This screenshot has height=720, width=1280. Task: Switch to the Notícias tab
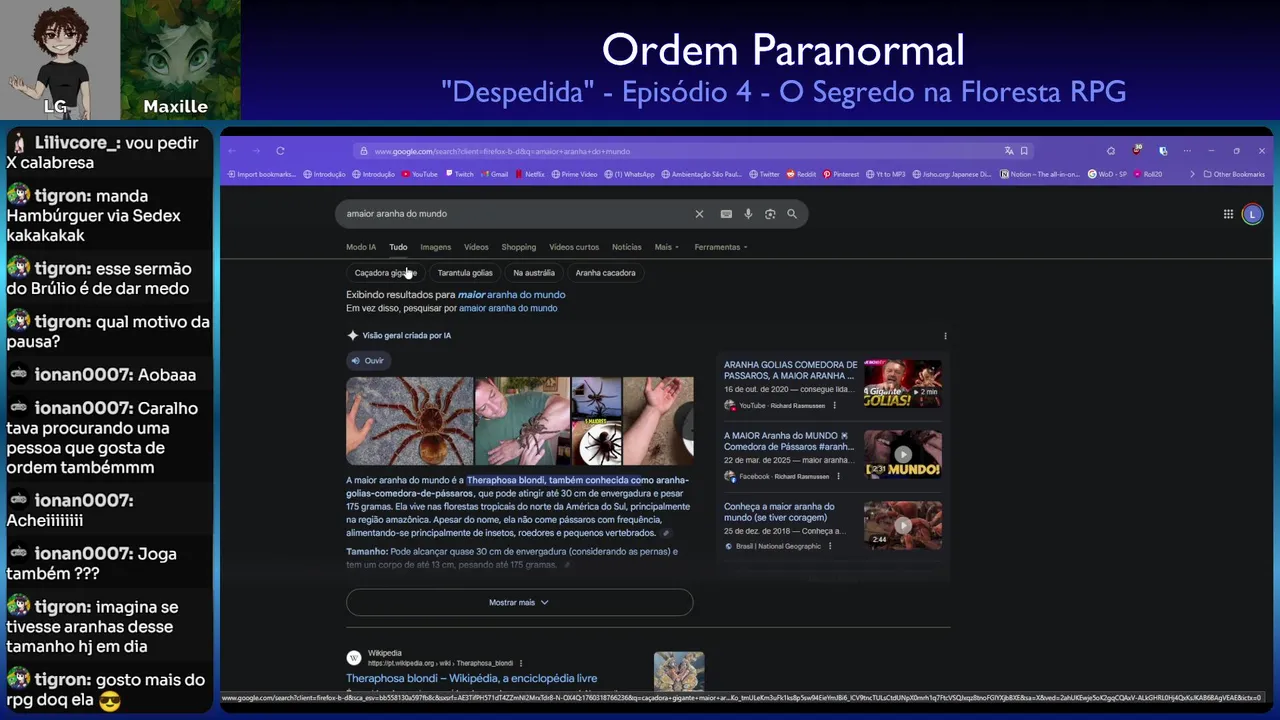tap(626, 247)
